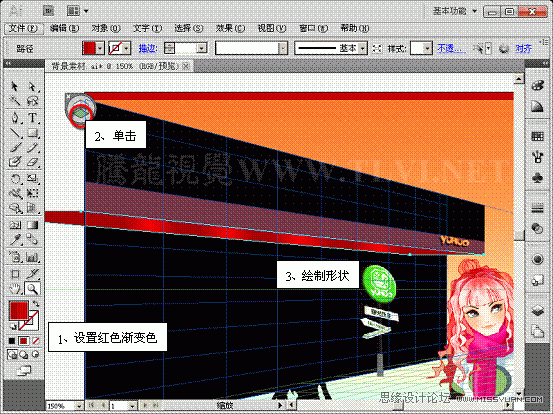The width and height of the screenshot is (553, 414).
Task: Apply None to fill/stroke button
Action: 36,341
